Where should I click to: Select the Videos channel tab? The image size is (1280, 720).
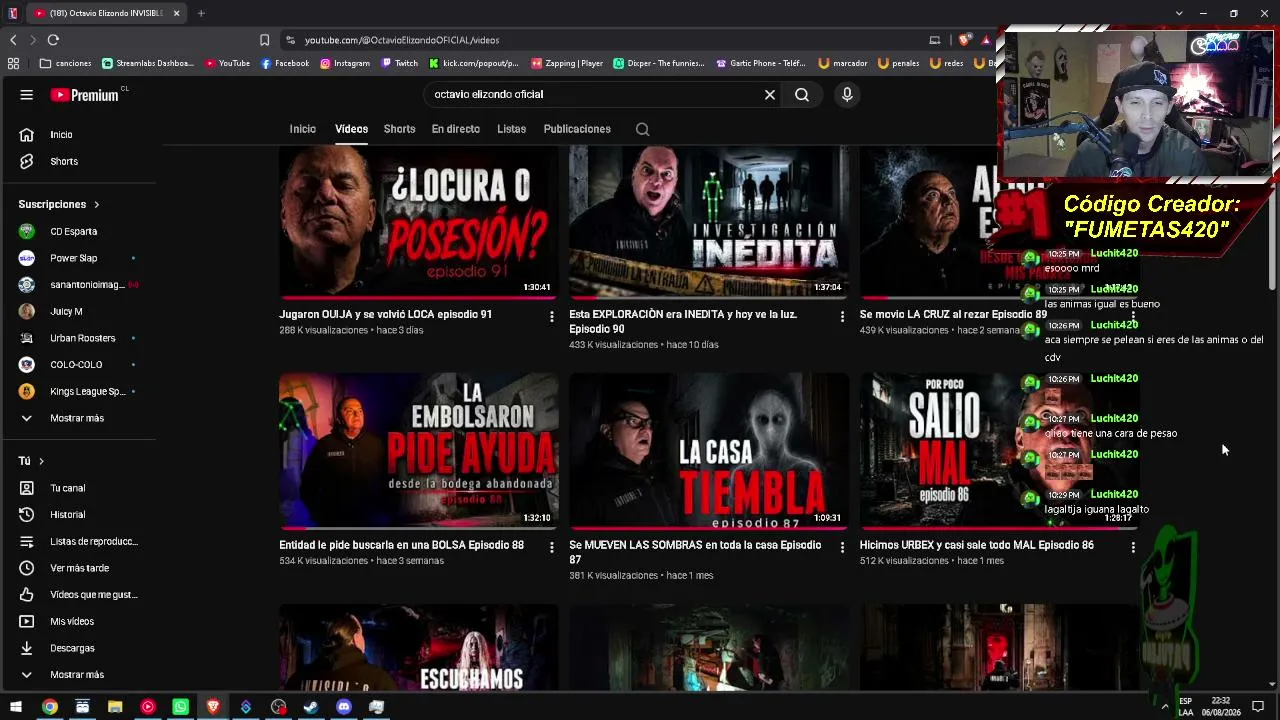coord(351,129)
